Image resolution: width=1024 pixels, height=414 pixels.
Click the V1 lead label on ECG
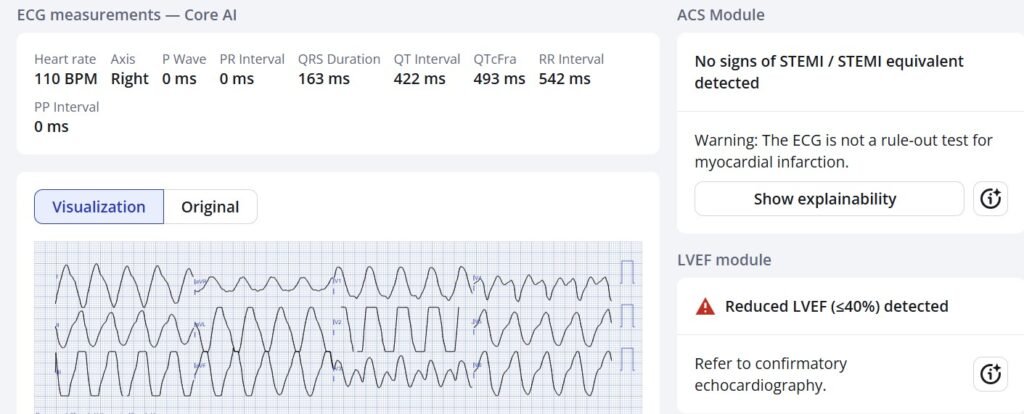337,281
